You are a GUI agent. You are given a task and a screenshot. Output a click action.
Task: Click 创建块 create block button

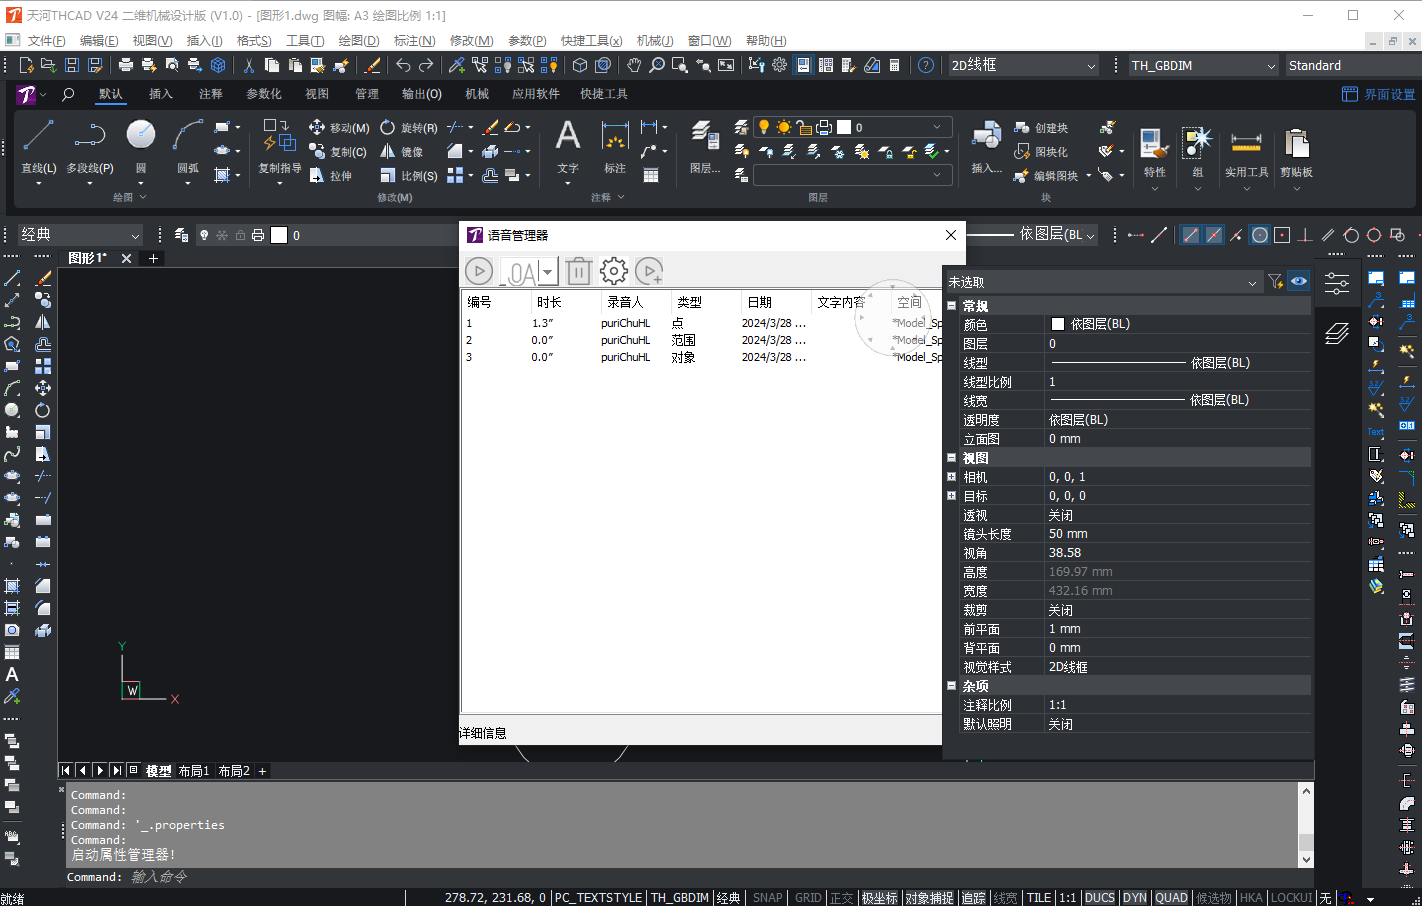point(1041,128)
